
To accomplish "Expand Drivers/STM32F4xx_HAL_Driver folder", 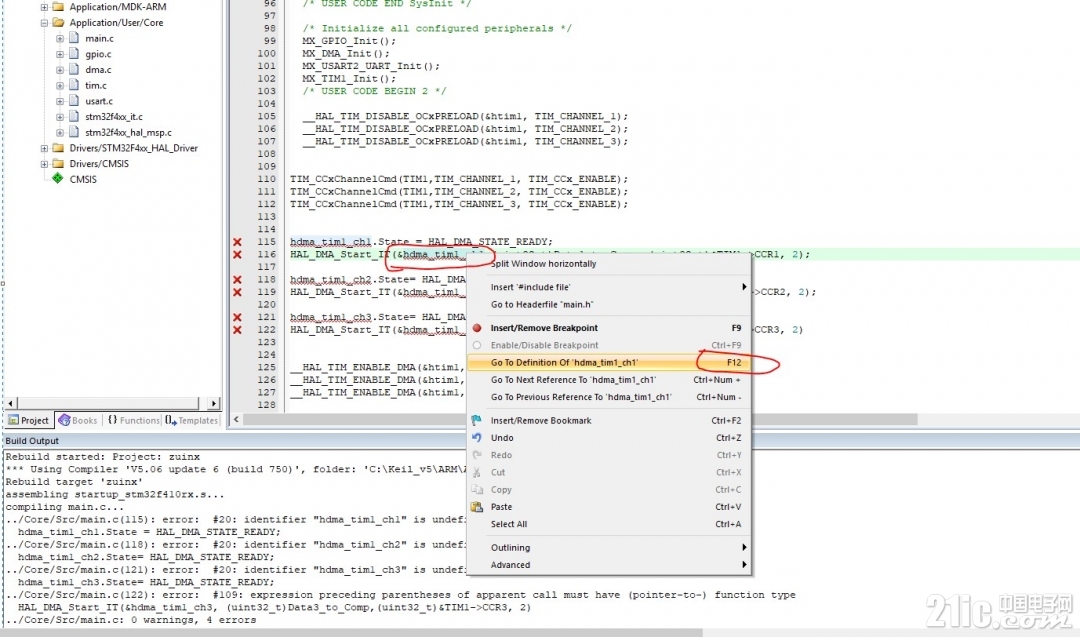I will [44, 148].
